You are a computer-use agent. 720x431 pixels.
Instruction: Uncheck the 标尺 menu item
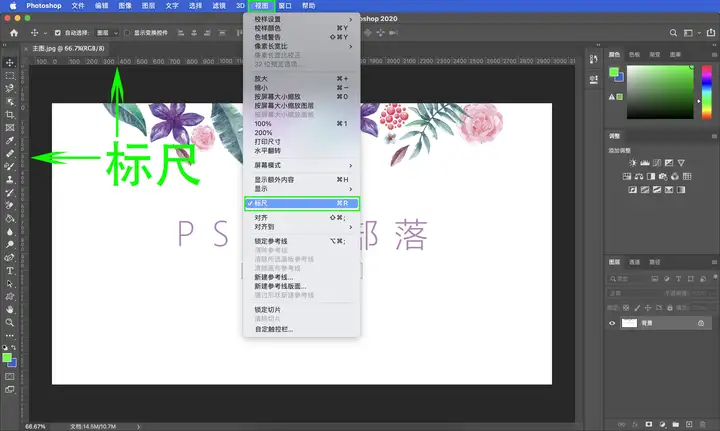[302, 203]
